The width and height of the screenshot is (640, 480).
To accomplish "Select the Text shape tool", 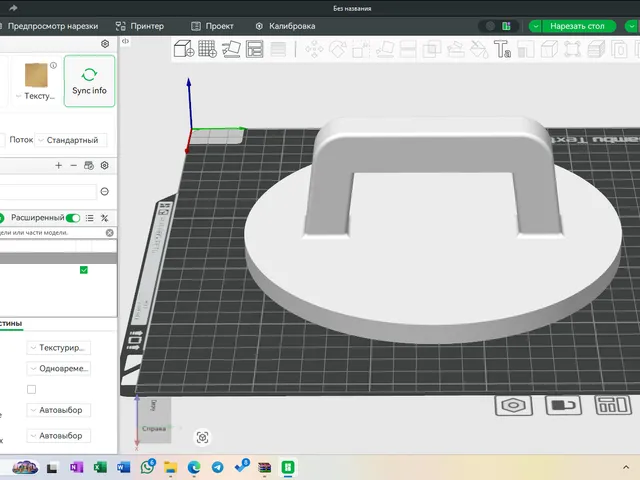I will [502, 49].
